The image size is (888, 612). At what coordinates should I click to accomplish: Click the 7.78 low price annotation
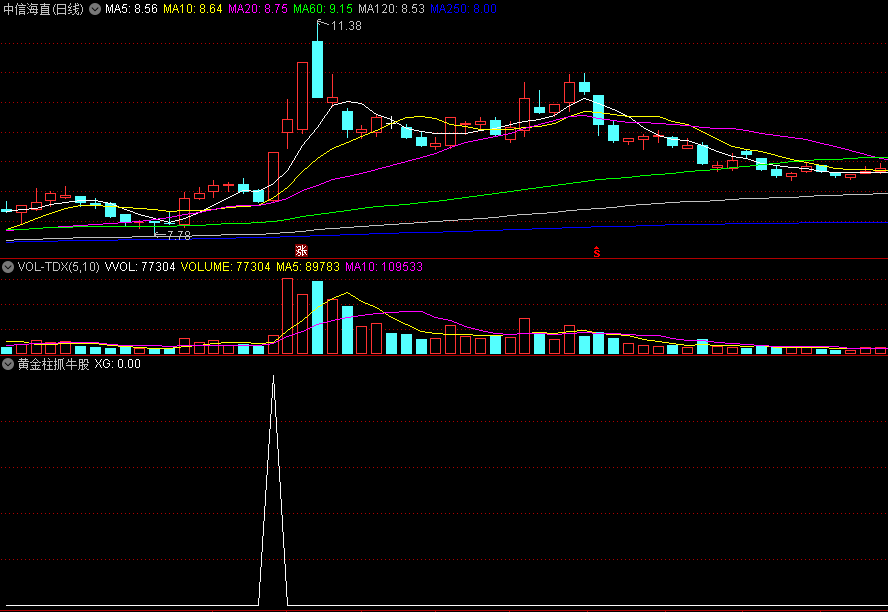coord(179,236)
